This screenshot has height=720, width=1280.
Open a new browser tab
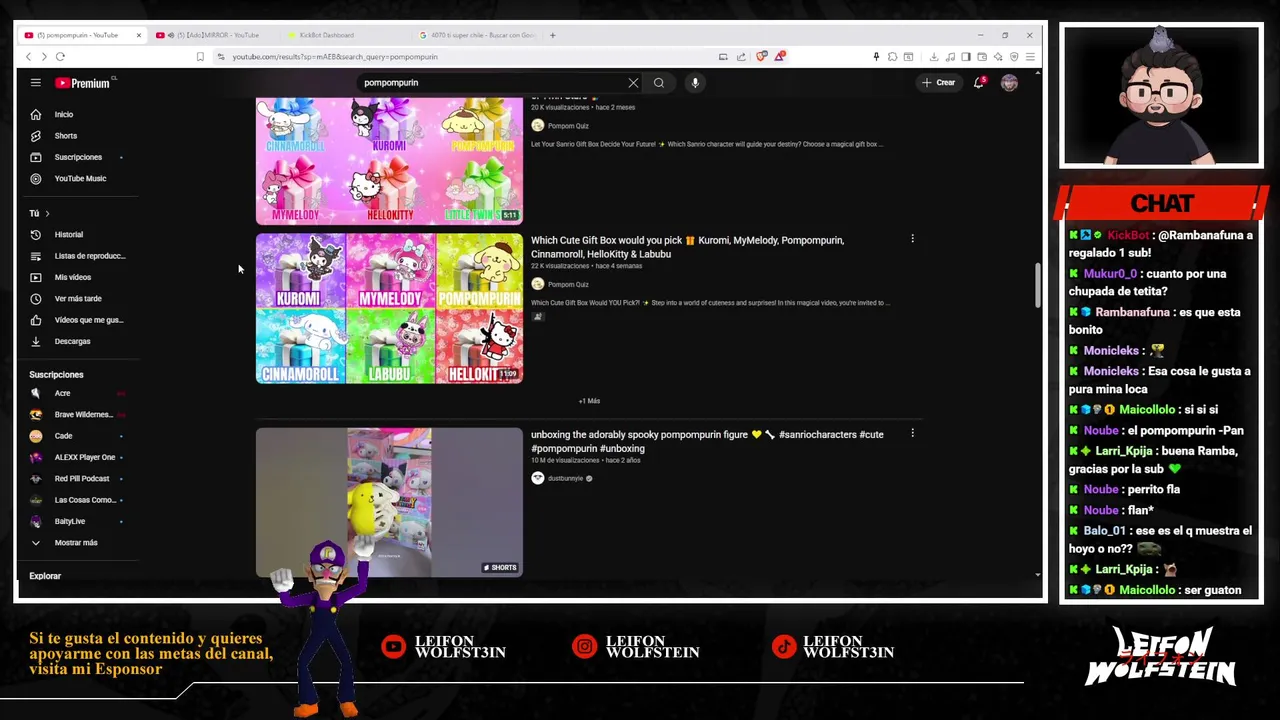coord(553,35)
